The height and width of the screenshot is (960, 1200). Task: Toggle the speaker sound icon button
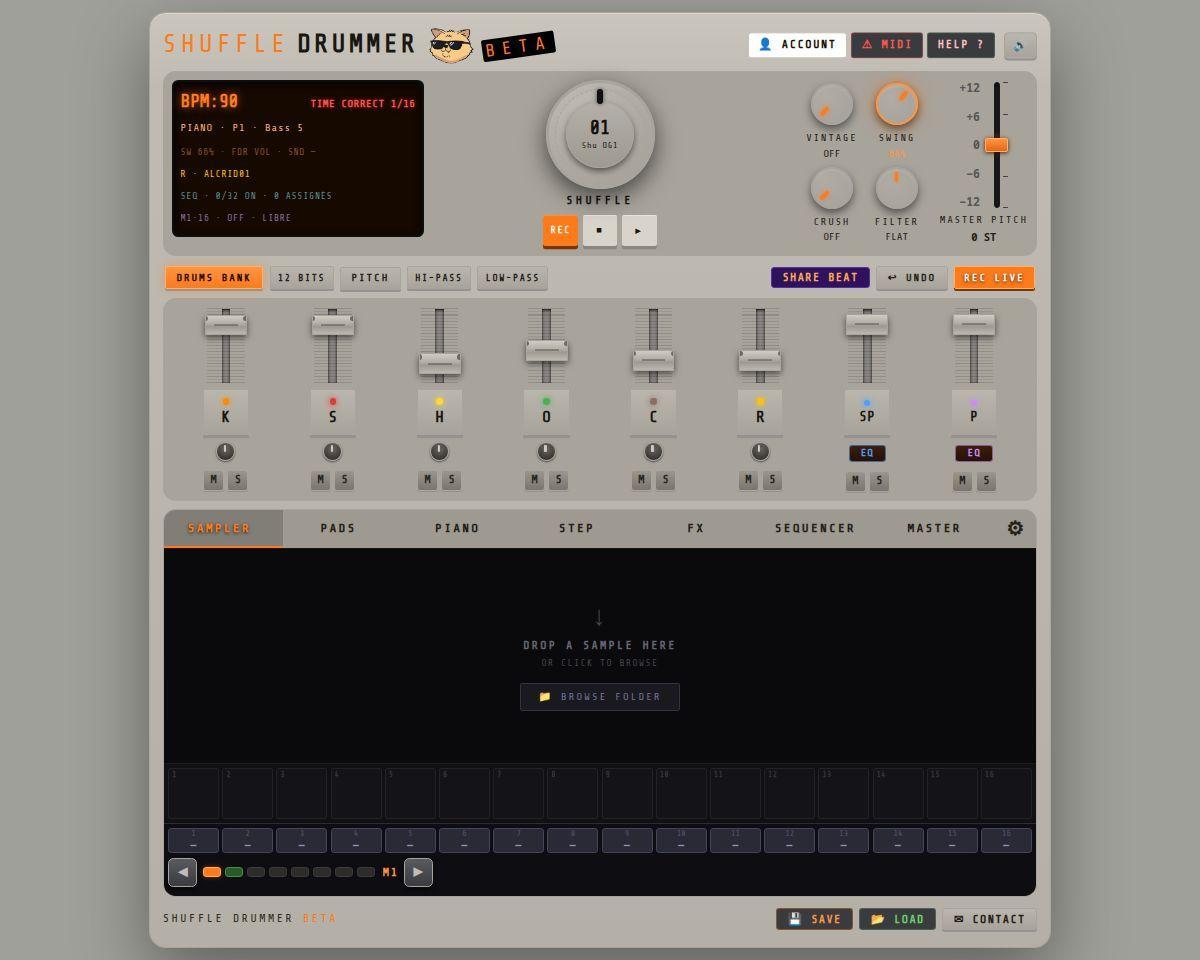coord(1020,45)
